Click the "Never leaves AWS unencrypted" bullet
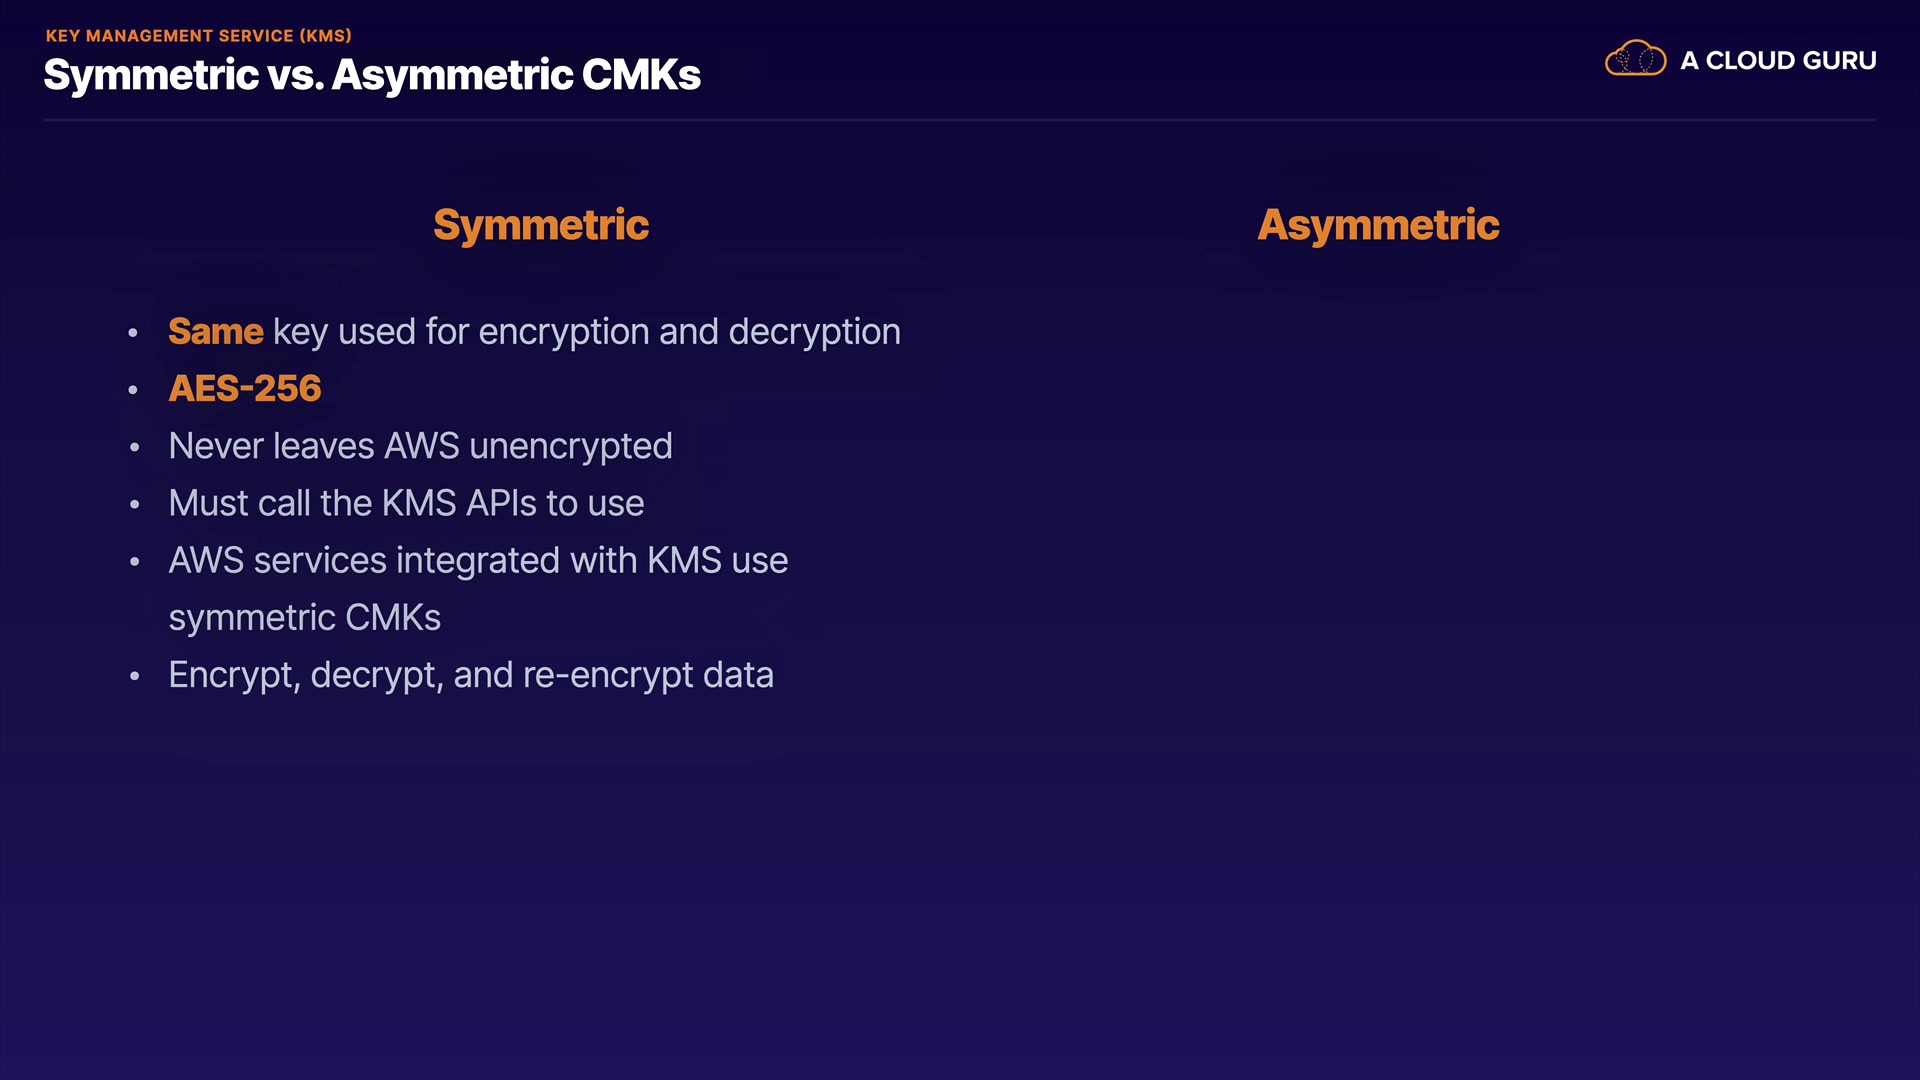1920x1080 pixels. 420,446
